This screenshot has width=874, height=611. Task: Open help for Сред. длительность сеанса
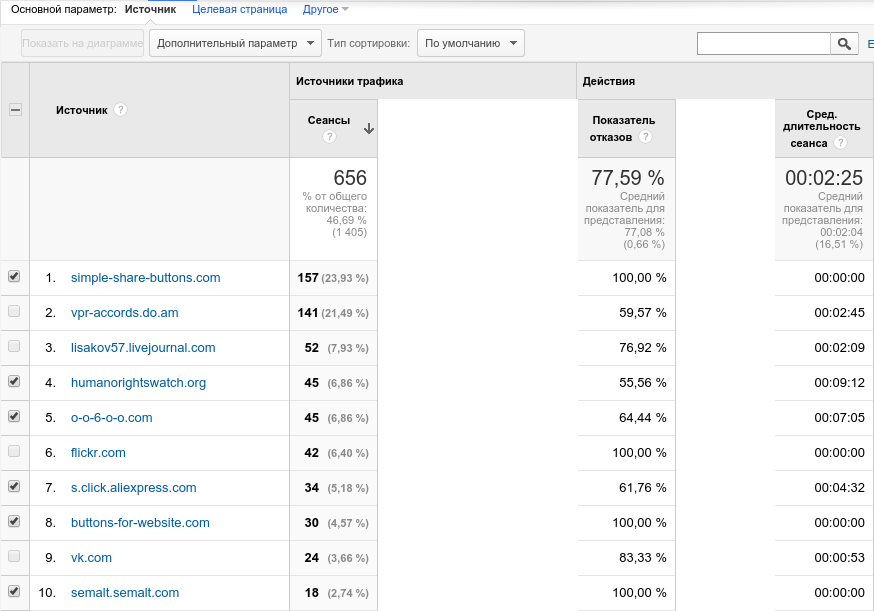coord(840,143)
